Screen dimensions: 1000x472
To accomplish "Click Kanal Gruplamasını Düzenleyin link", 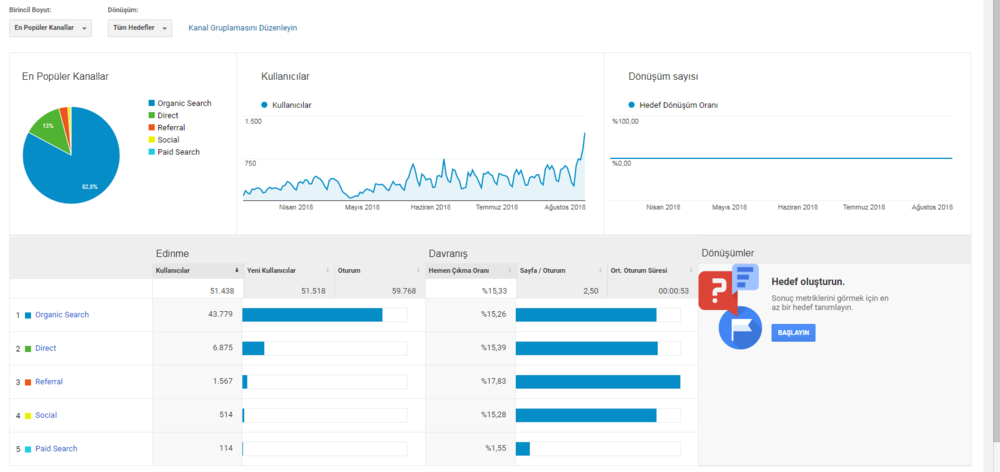I will (242, 28).
